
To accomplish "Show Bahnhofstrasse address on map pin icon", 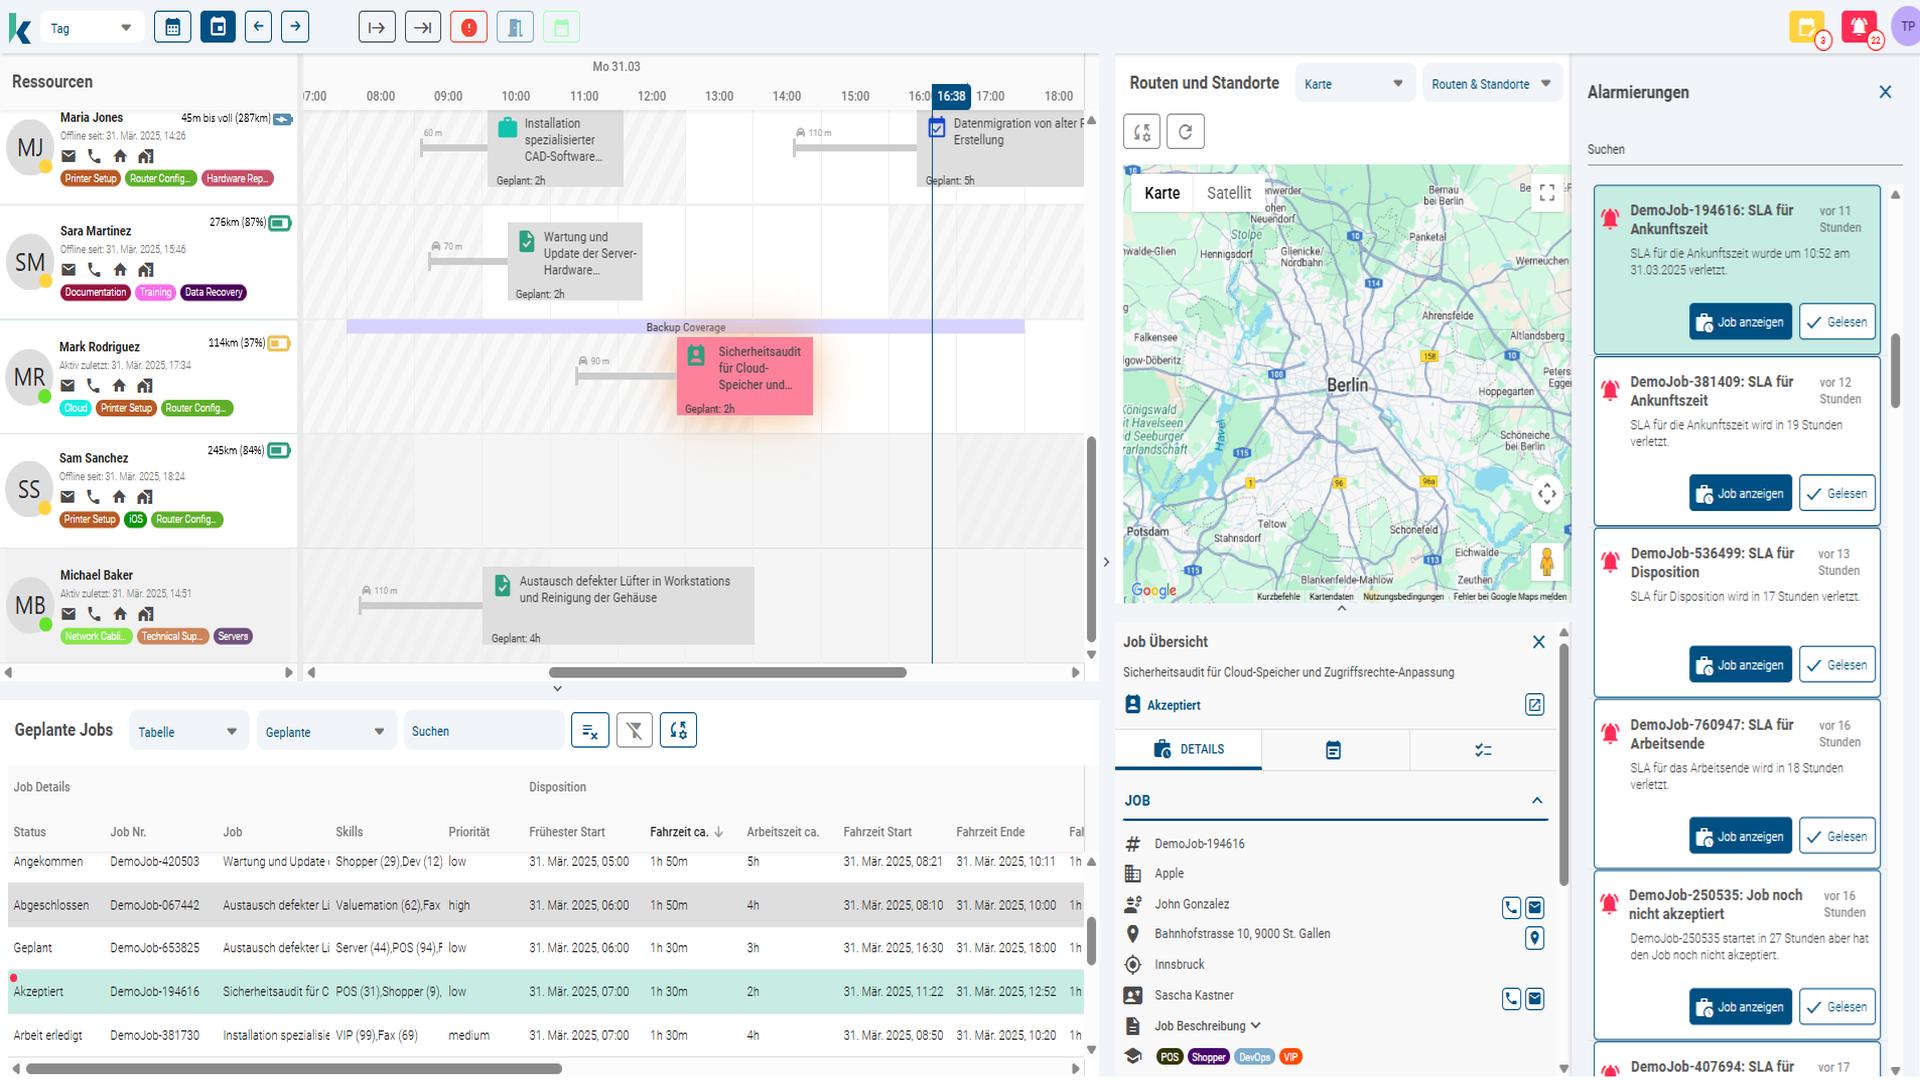I will coord(1535,938).
